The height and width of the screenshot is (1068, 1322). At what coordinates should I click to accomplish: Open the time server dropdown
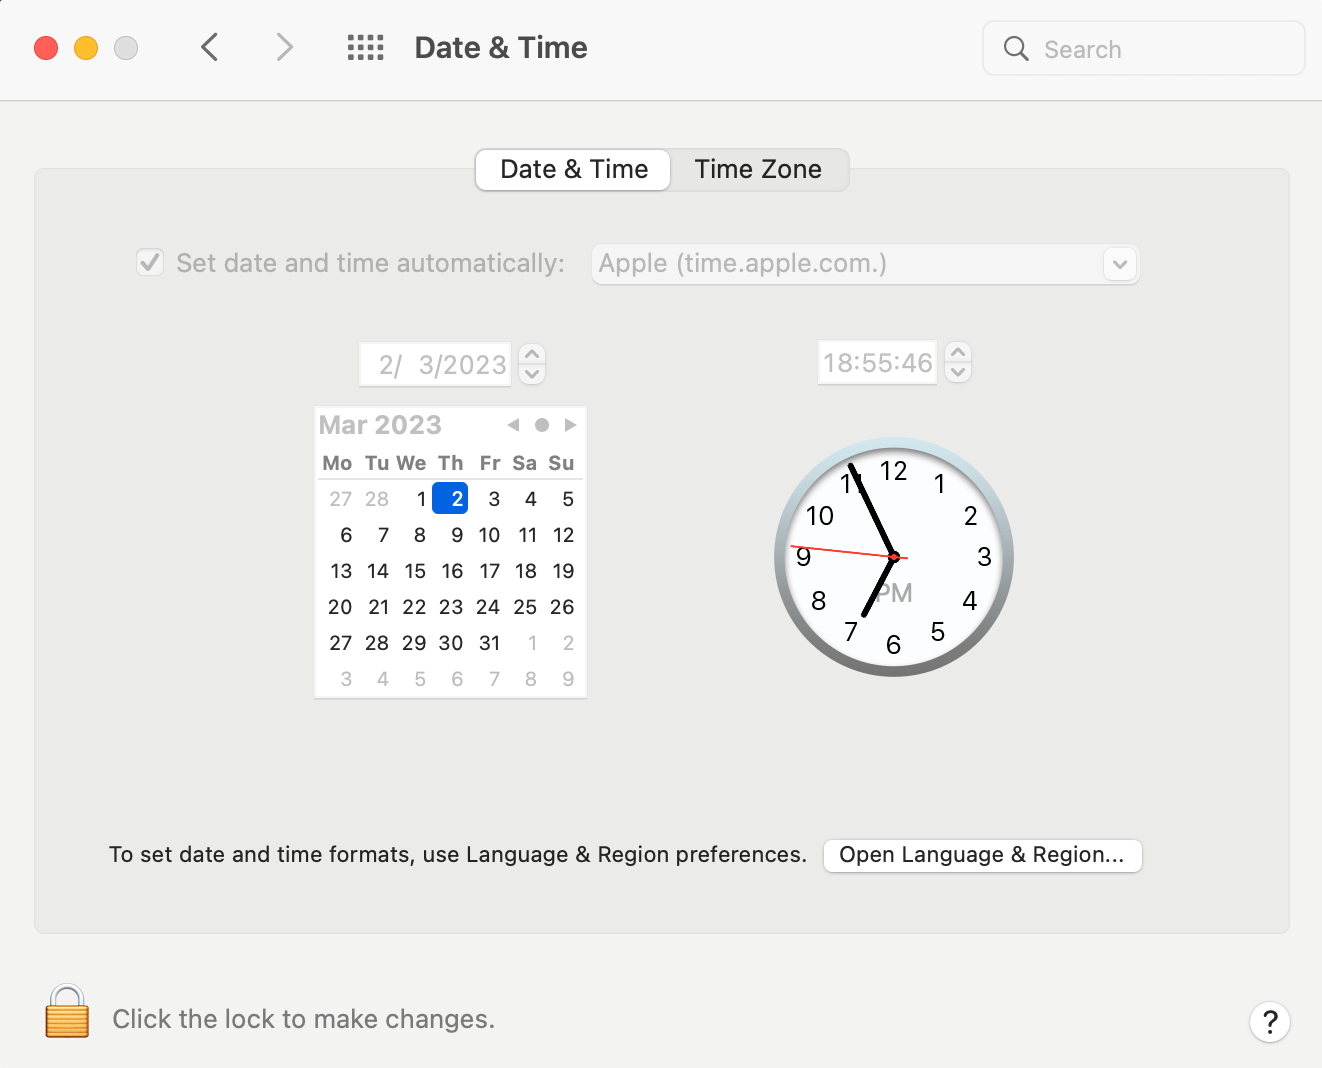[1120, 264]
